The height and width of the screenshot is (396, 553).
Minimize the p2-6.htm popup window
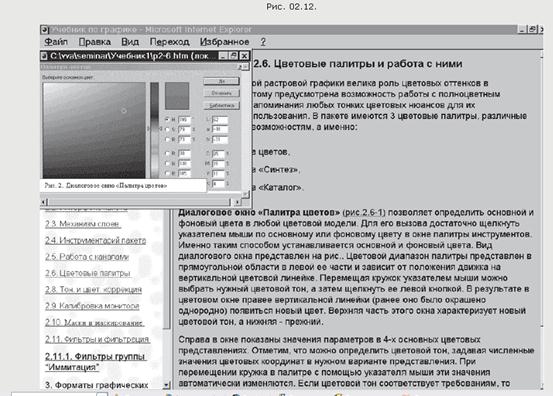[x=223, y=56]
